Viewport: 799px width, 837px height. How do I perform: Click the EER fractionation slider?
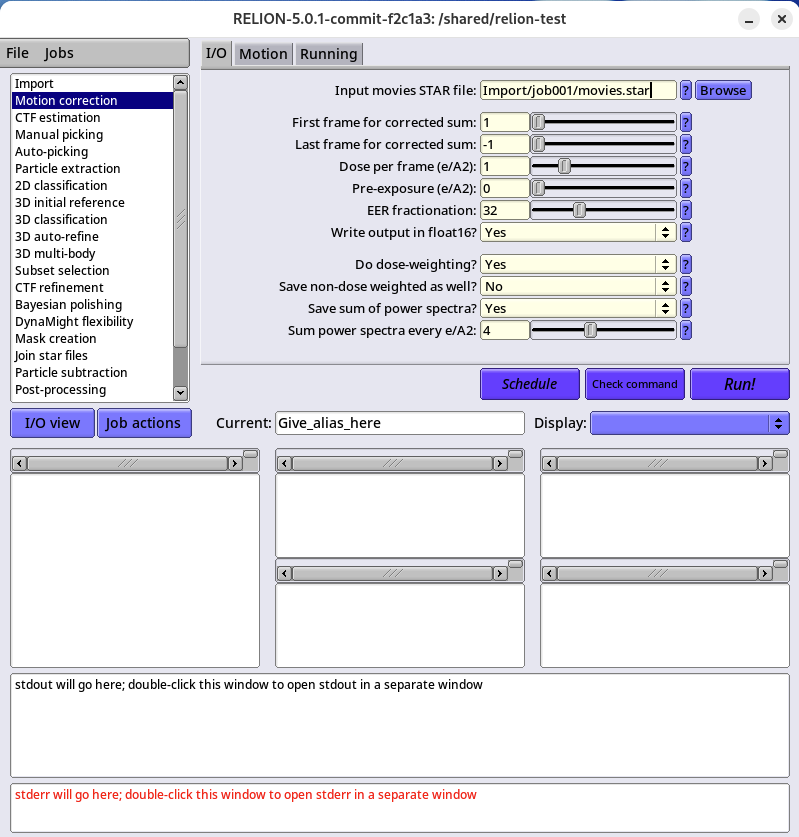pos(603,210)
